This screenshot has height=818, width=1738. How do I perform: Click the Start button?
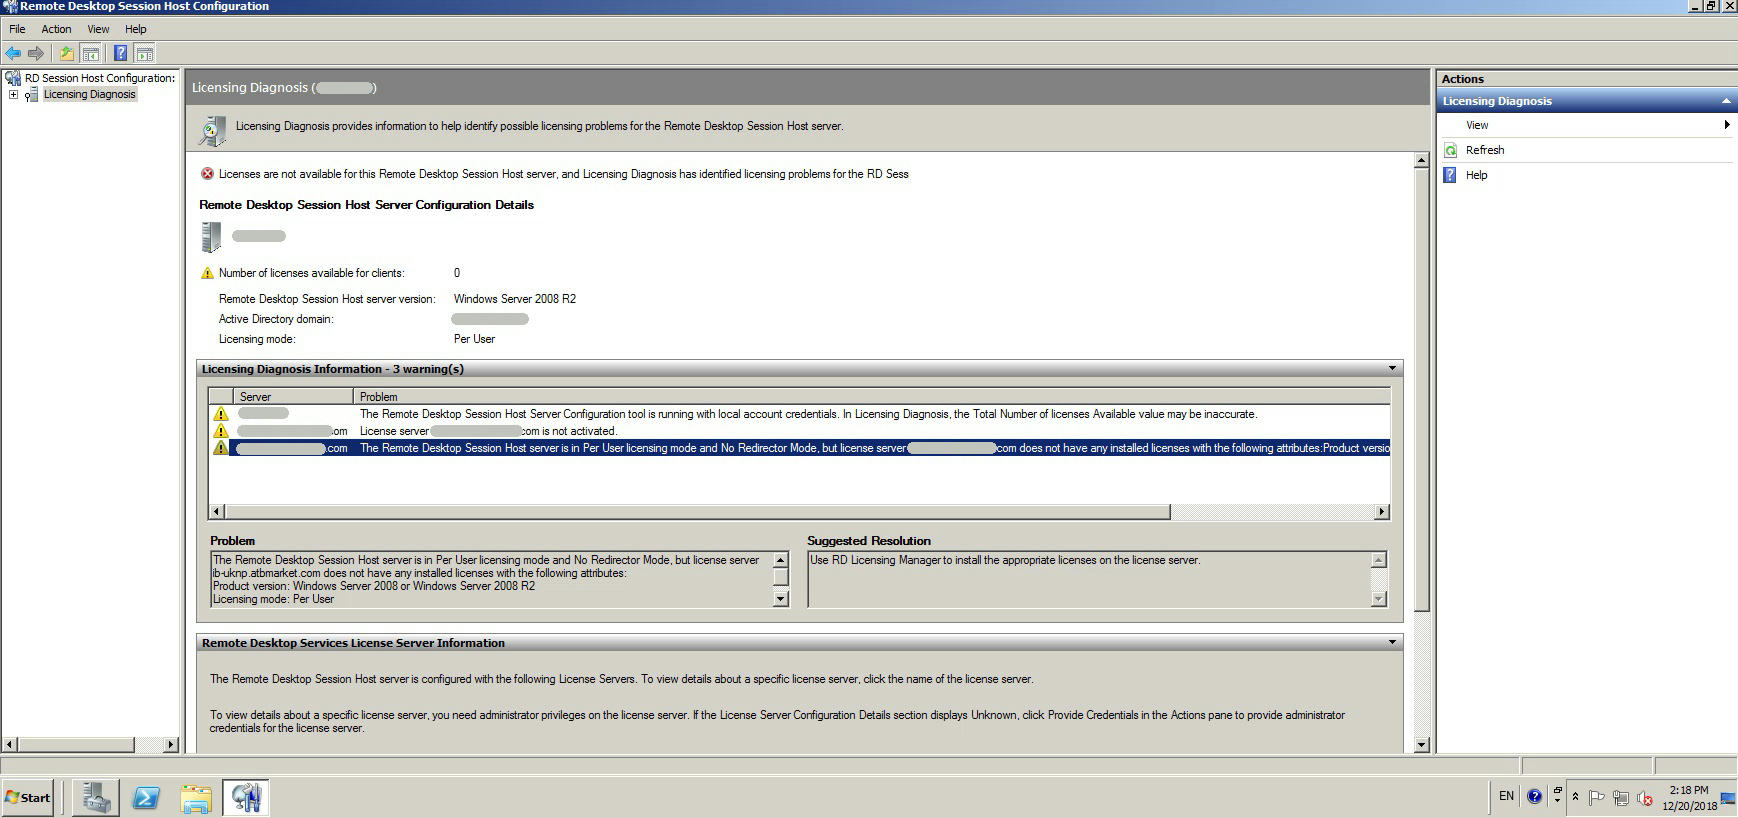[x=28, y=797]
